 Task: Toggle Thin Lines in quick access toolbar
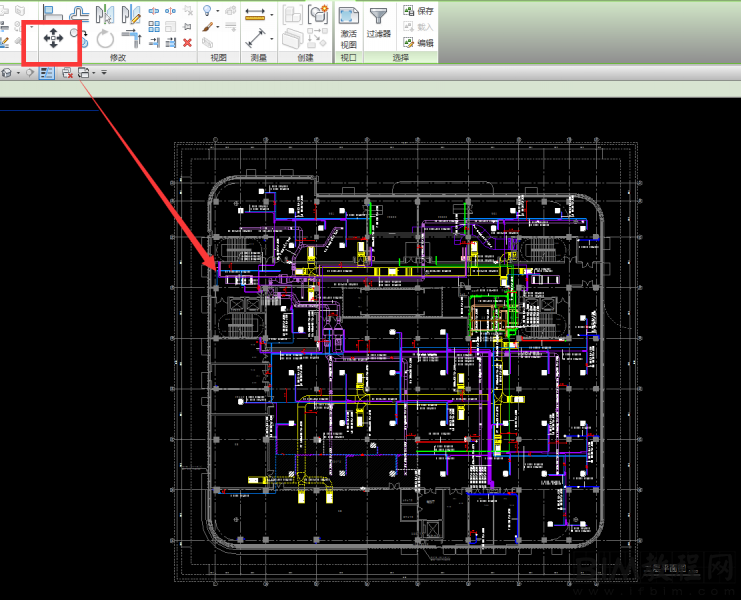pos(47,73)
